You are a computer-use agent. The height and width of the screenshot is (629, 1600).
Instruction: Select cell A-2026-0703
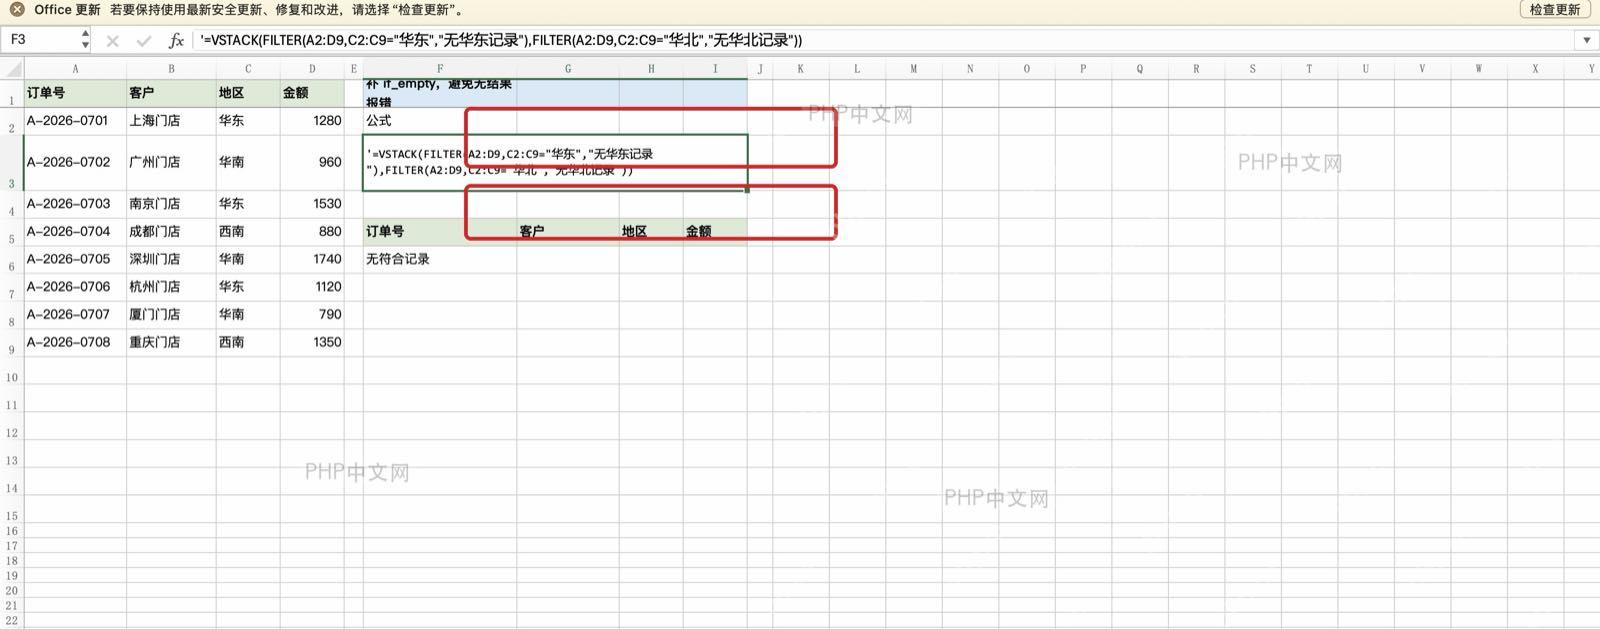(75, 204)
